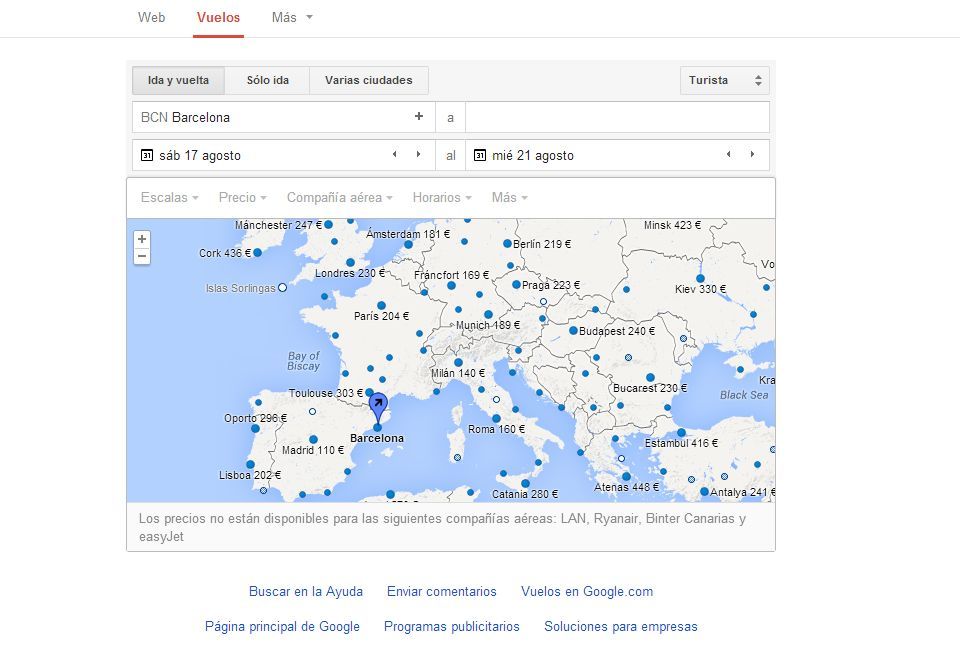Click the Múnich 189 € price label
Image resolution: width=960 pixels, height=649 pixels.
(x=488, y=325)
